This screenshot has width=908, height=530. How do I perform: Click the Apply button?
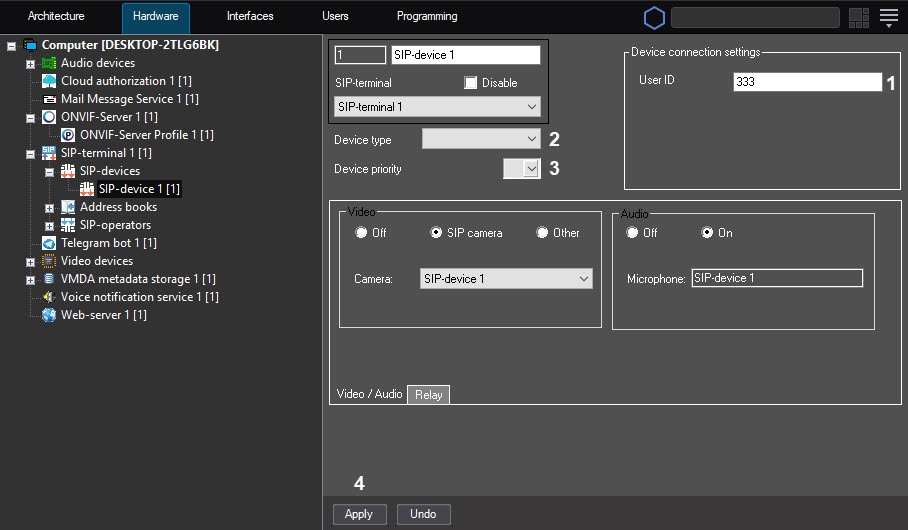pyautogui.click(x=359, y=514)
